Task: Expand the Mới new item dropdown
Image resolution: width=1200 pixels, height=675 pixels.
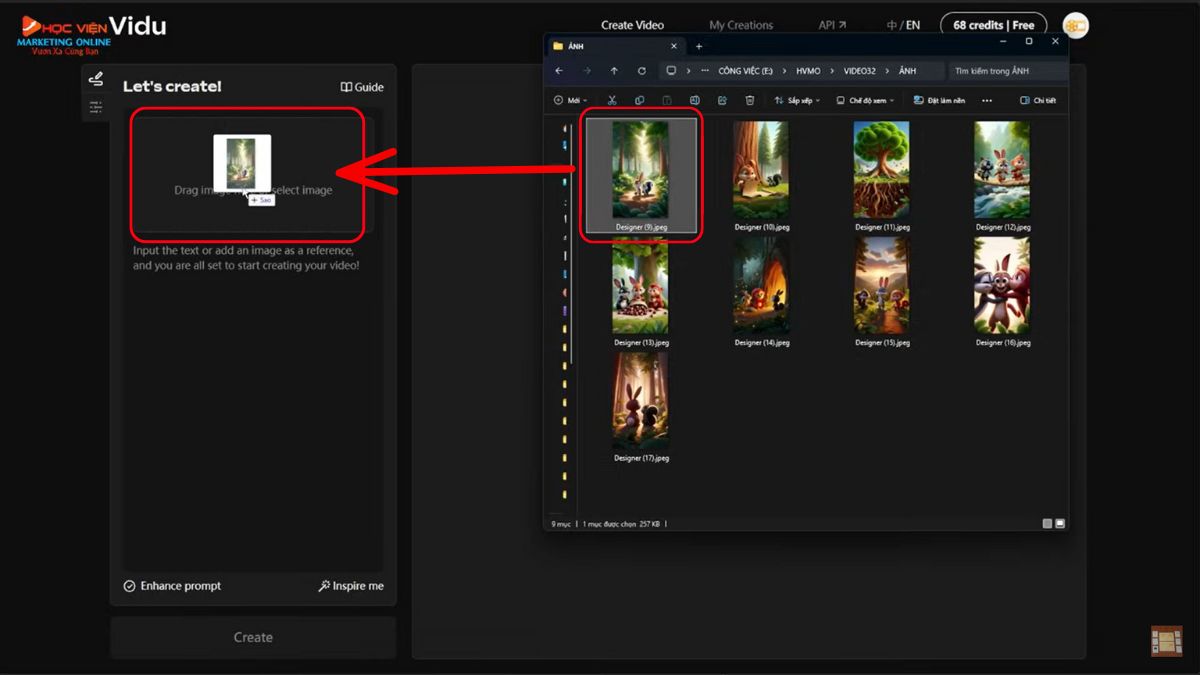Action: click(570, 101)
